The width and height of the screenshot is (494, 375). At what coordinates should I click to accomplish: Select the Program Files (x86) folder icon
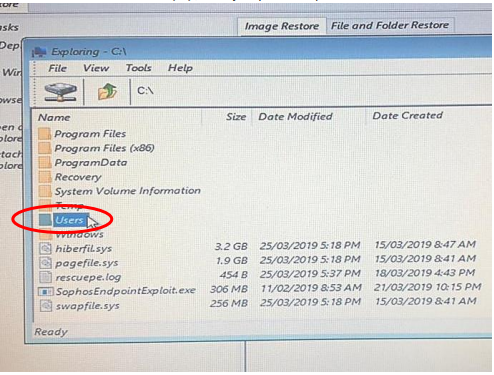click(x=44, y=148)
